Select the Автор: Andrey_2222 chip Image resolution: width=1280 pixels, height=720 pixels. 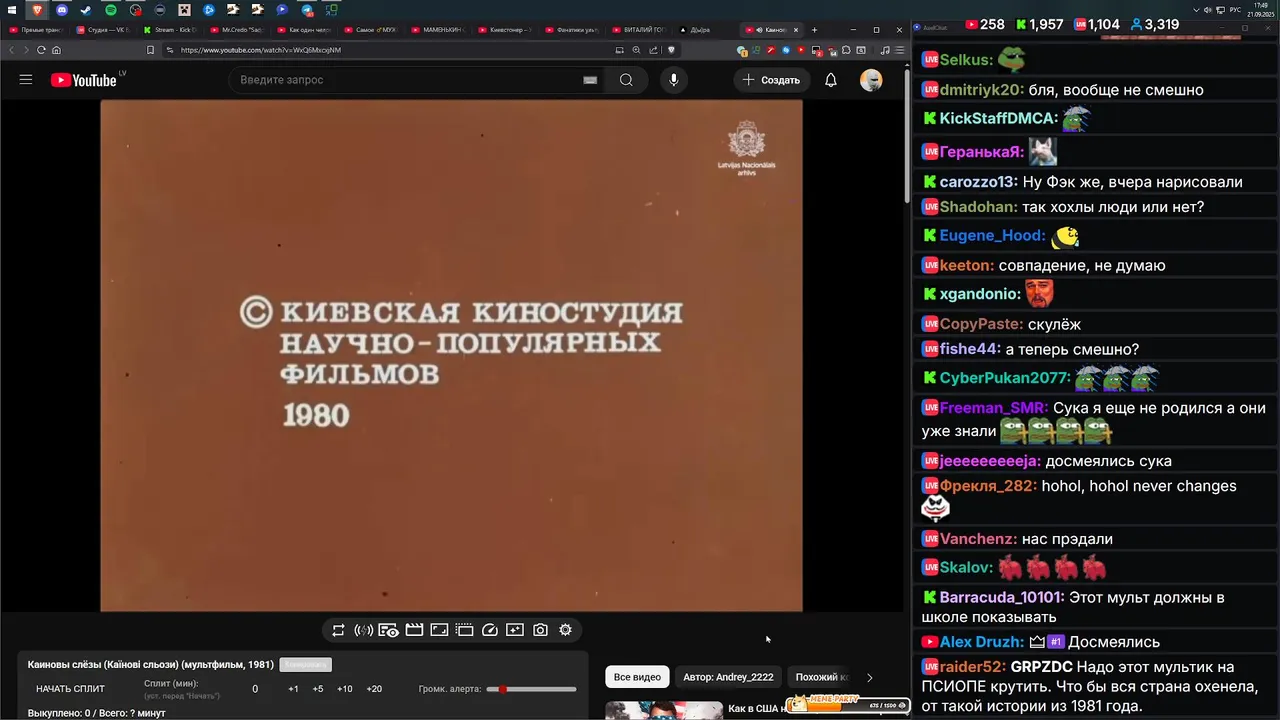click(728, 677)
